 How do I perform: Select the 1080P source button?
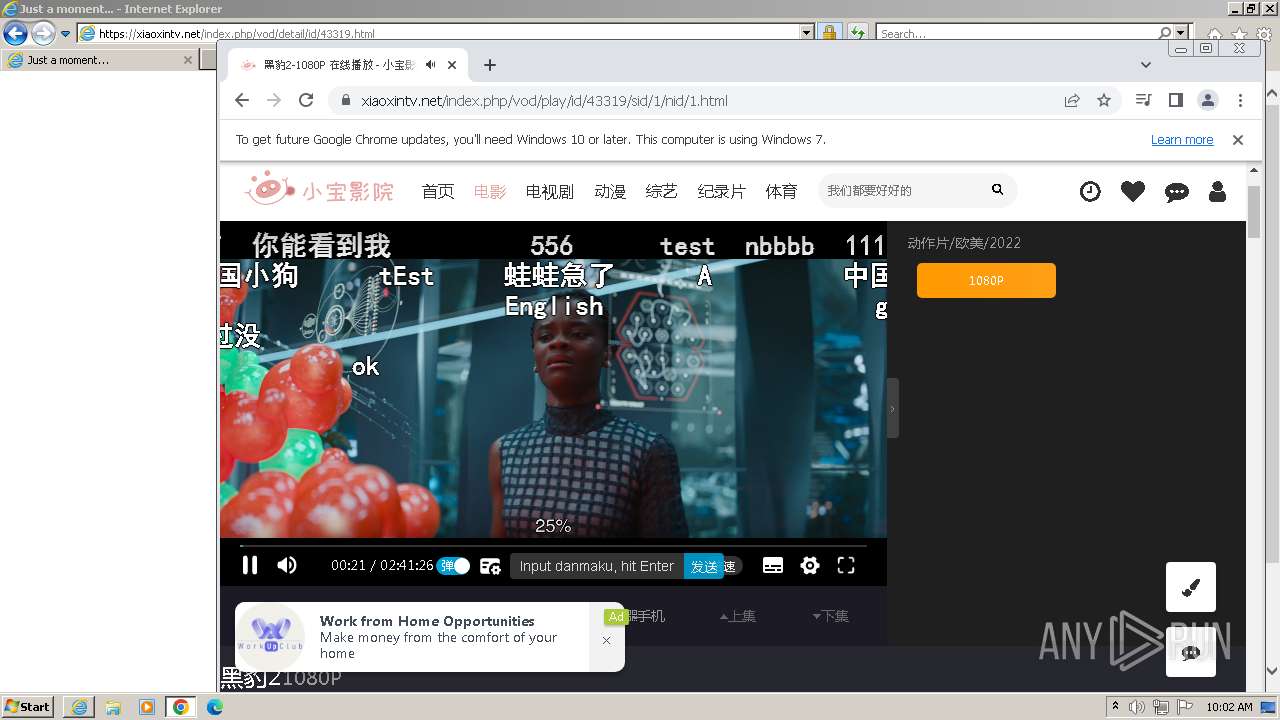[986, 280]
